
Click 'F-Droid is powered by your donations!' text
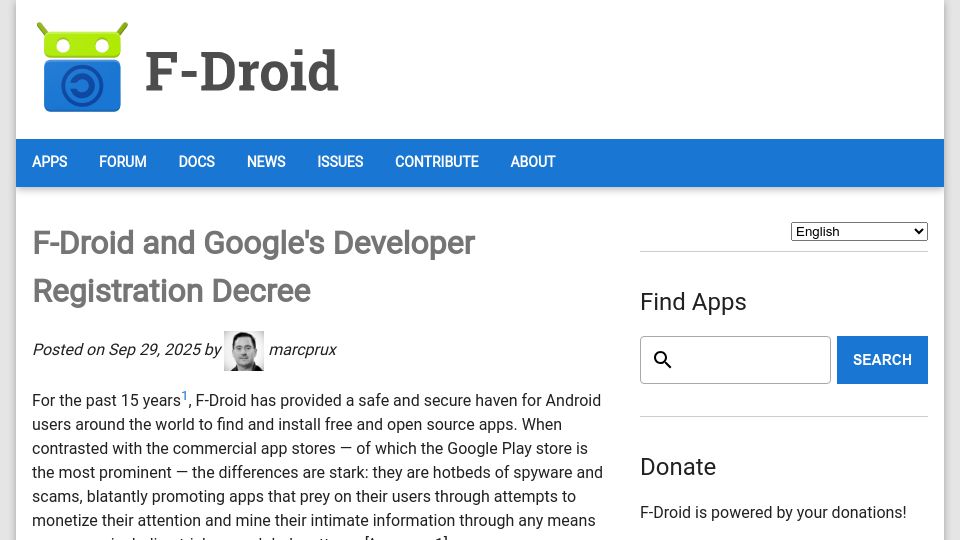(773, 512)
